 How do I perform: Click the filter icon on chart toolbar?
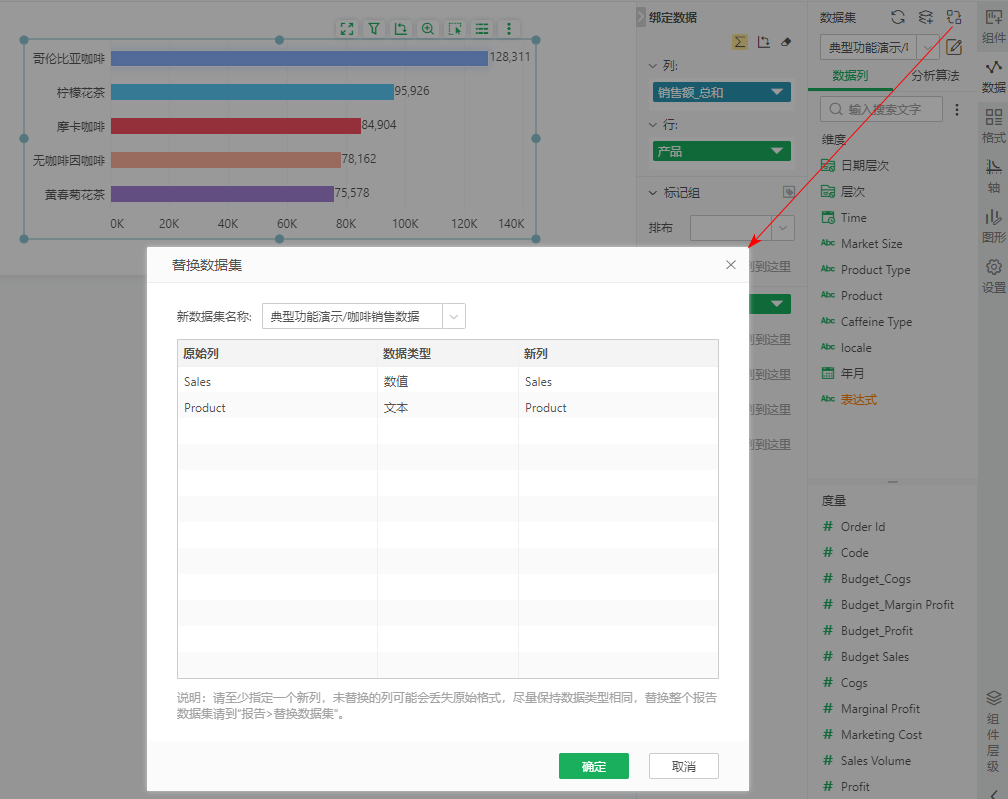[374, 29]
